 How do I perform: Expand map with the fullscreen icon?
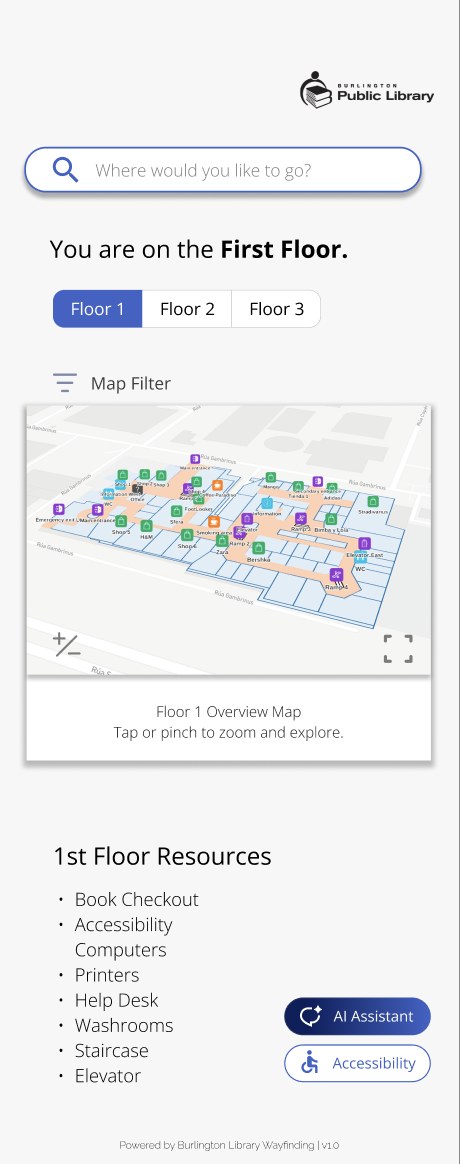tap(398, 648)
